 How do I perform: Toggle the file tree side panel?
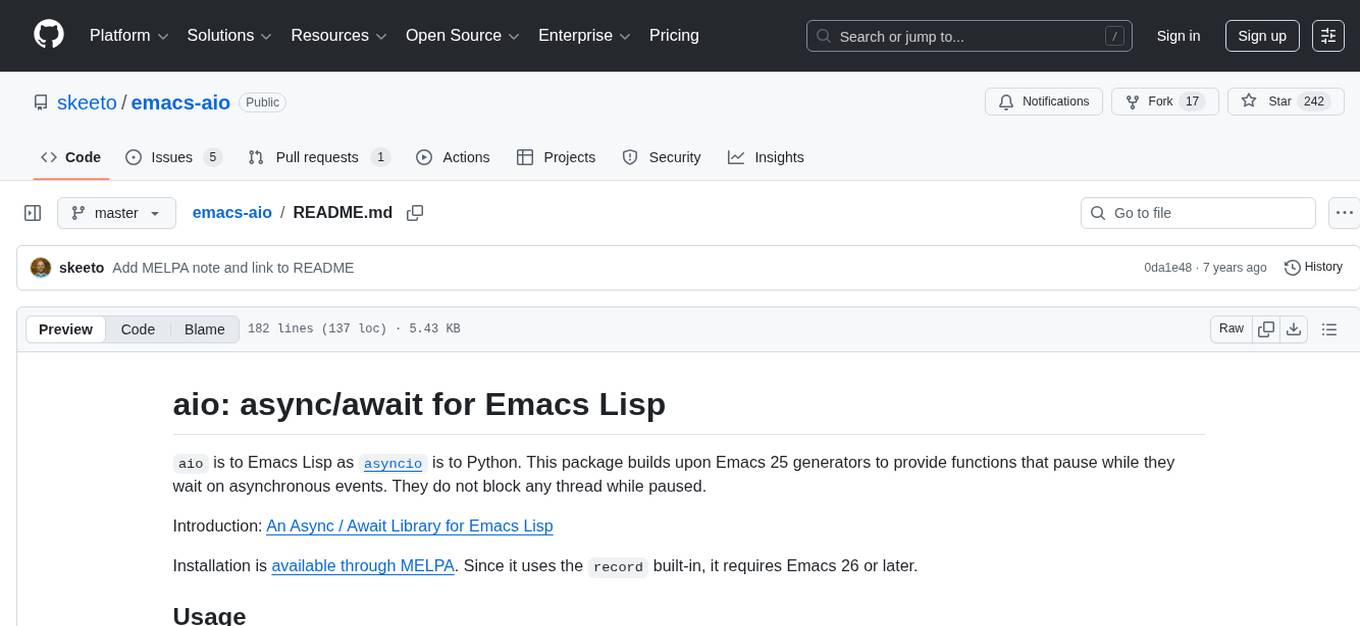click(32, 212)
